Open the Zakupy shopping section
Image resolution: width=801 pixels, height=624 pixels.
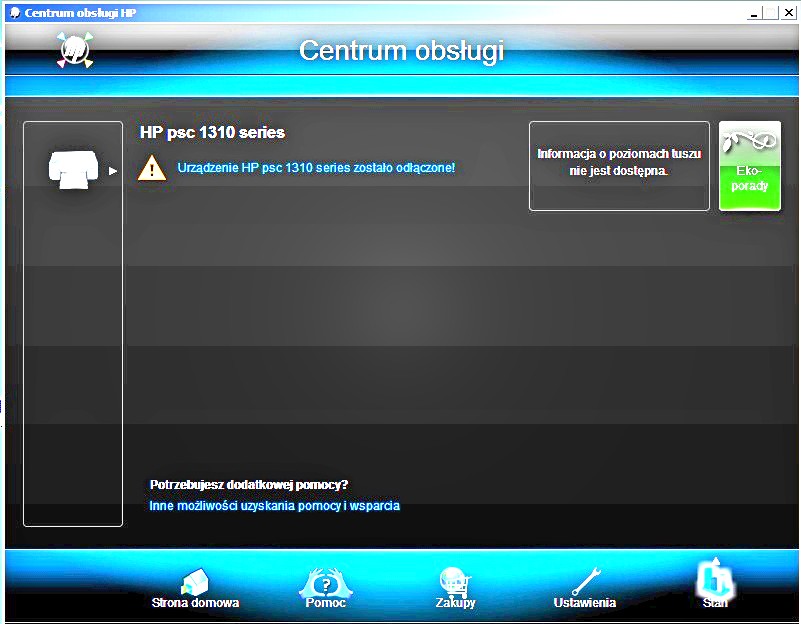point(456,589)
